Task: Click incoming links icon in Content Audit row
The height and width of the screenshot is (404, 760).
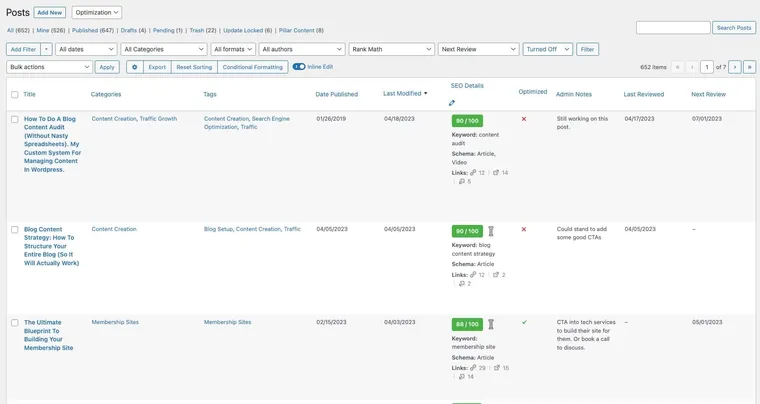Action: (461, 181)
